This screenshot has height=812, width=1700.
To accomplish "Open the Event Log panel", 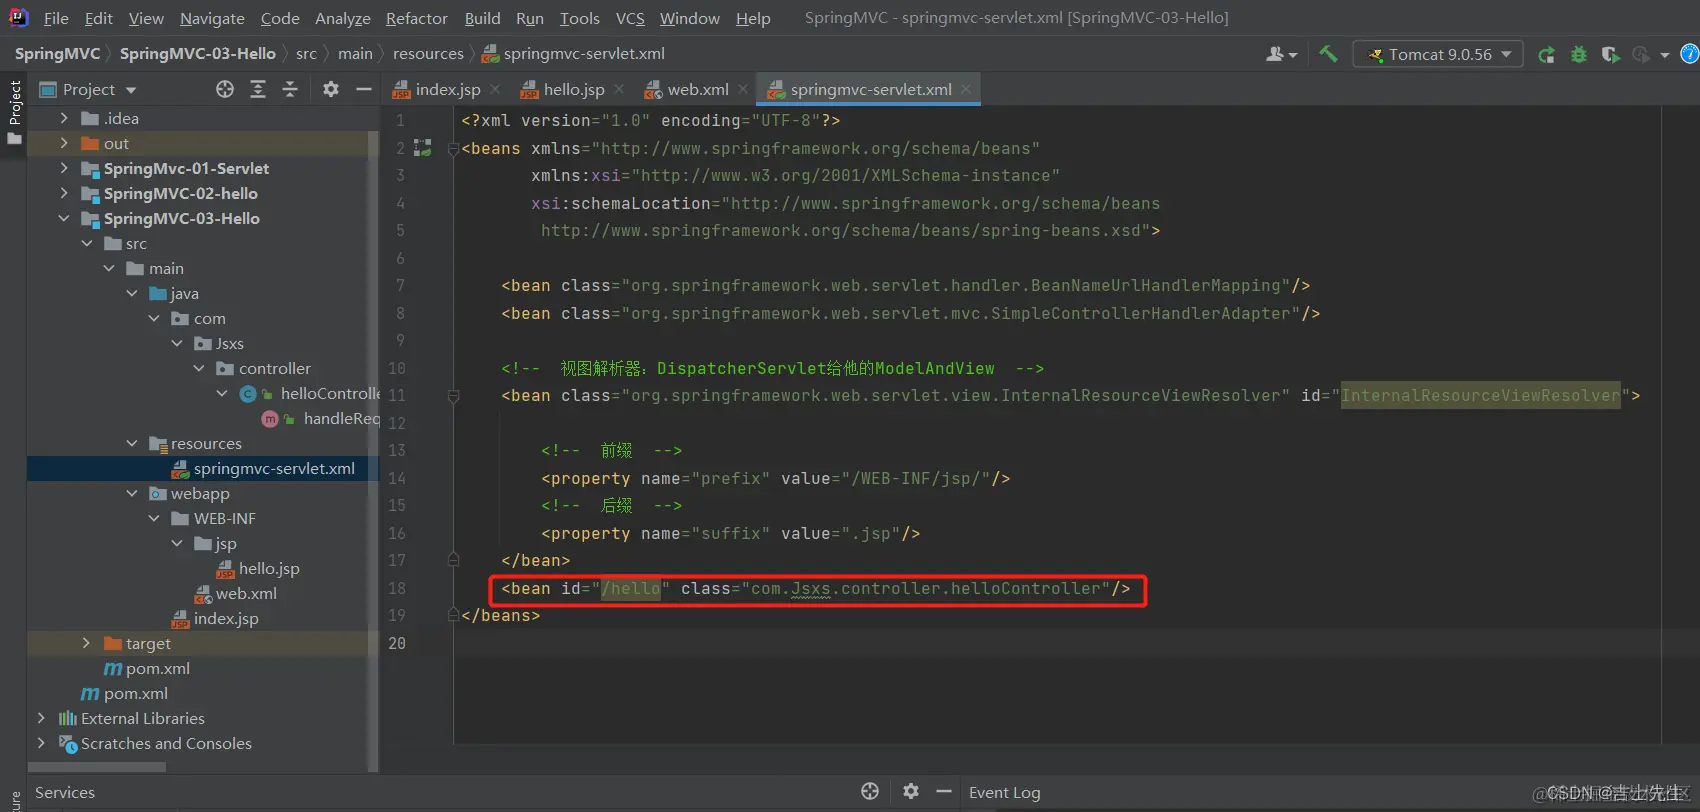I will (1004, 792).
